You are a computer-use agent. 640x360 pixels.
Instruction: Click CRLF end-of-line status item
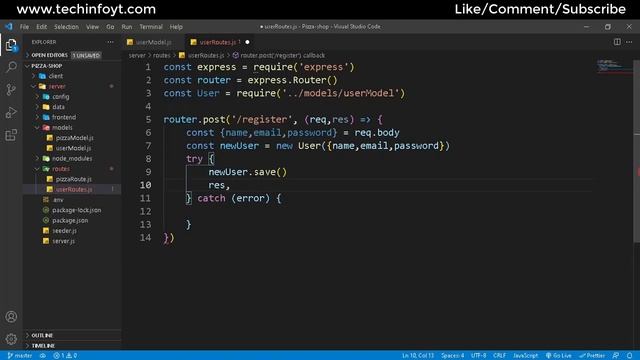(x=499, y=356)
